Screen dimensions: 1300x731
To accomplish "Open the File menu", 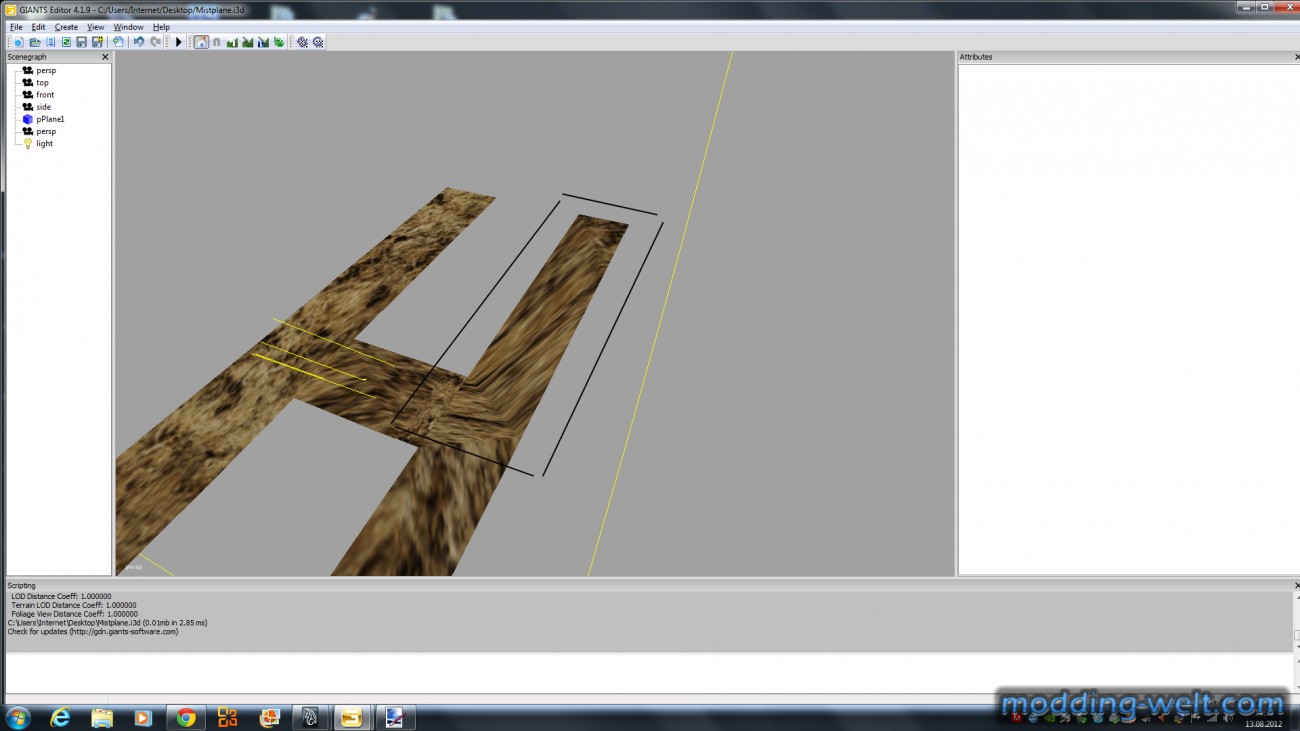I will point(16,27).
